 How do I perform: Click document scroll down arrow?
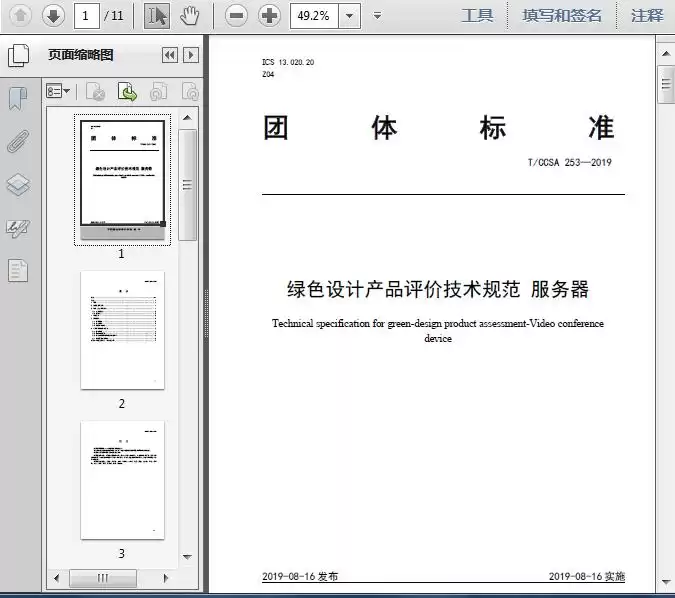point(666,582)
